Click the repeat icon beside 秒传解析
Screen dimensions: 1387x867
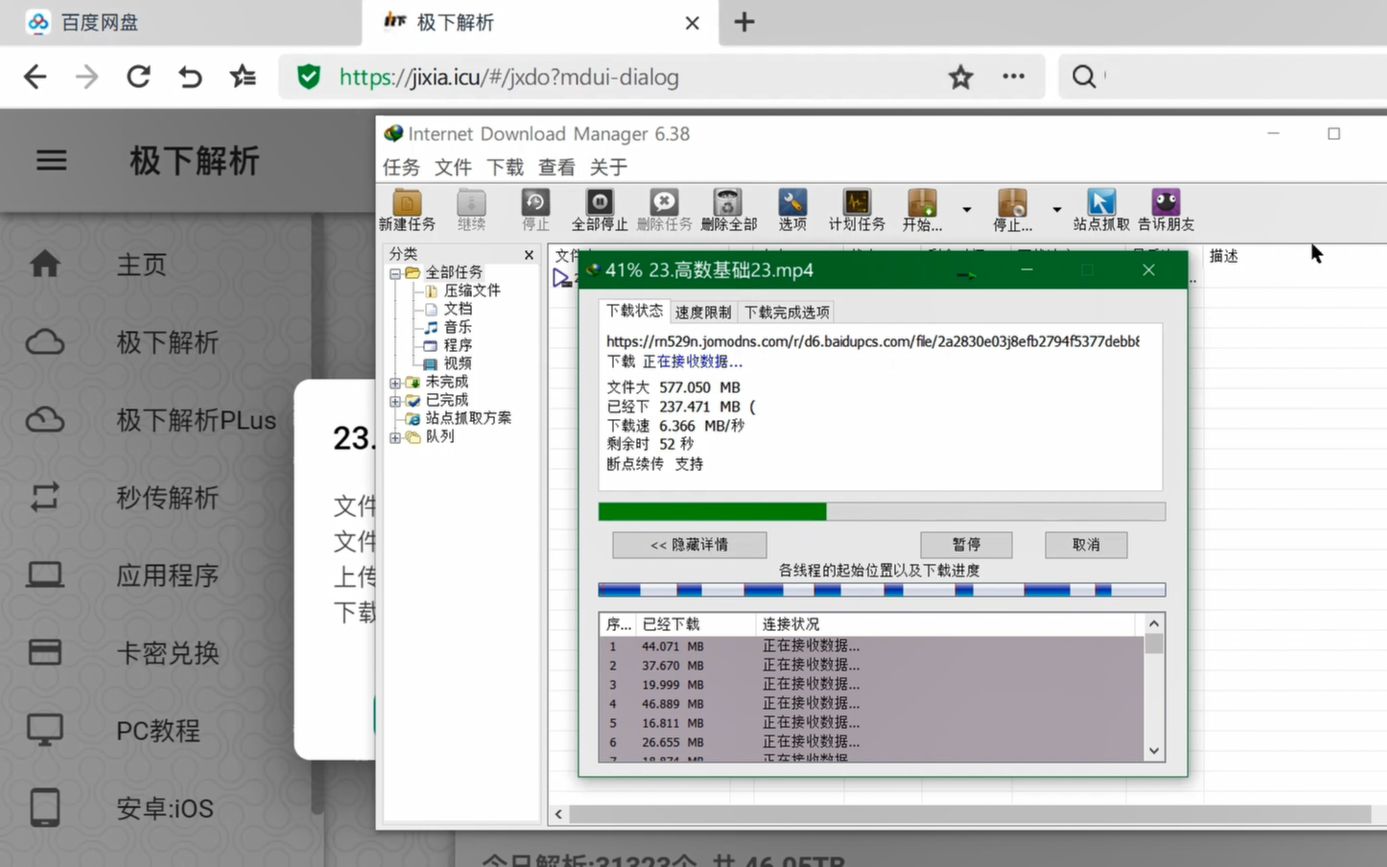(45, 498)
